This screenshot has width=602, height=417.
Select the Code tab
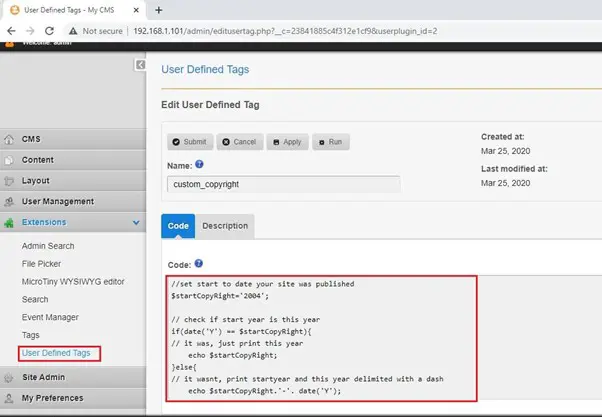click(x=178, y=226)
